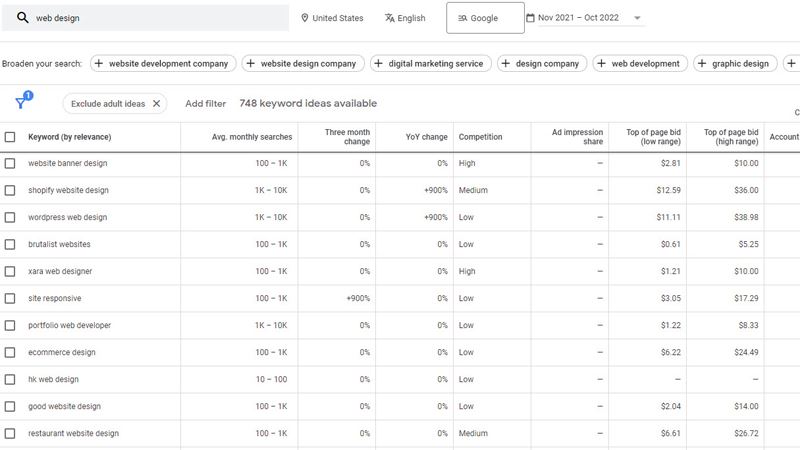This screenshot has width=800, height=450.
Task: Add graphic design keyword
Action: point(735,63)
